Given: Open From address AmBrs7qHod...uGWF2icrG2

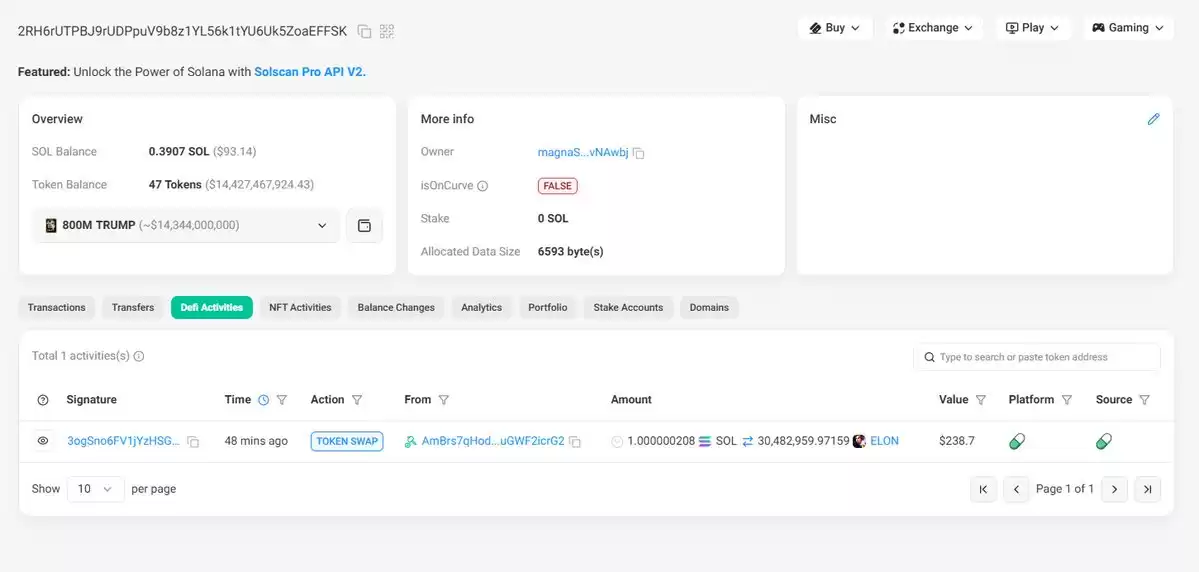Looking at the screenshot, I should point(493,441).
